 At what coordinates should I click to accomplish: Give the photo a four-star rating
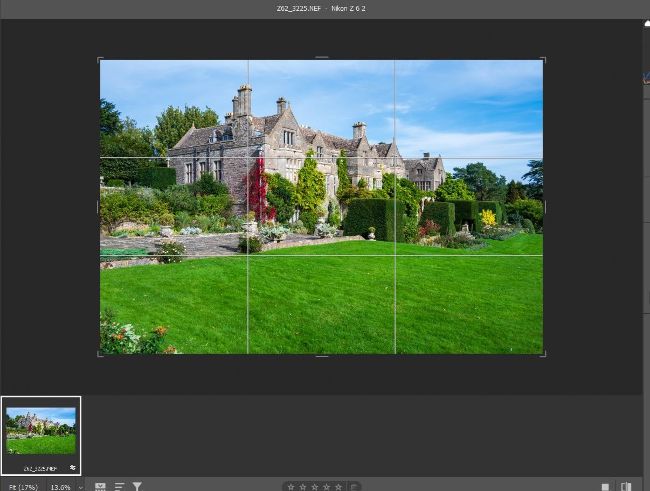coord(327,487)
